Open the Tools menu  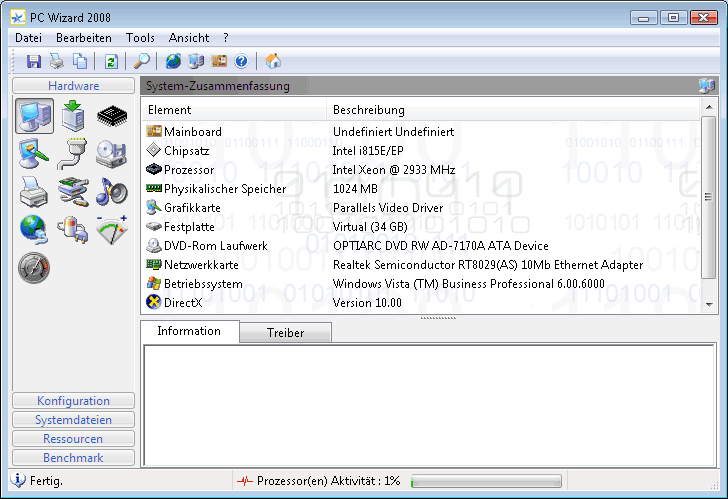coord(140,38)
